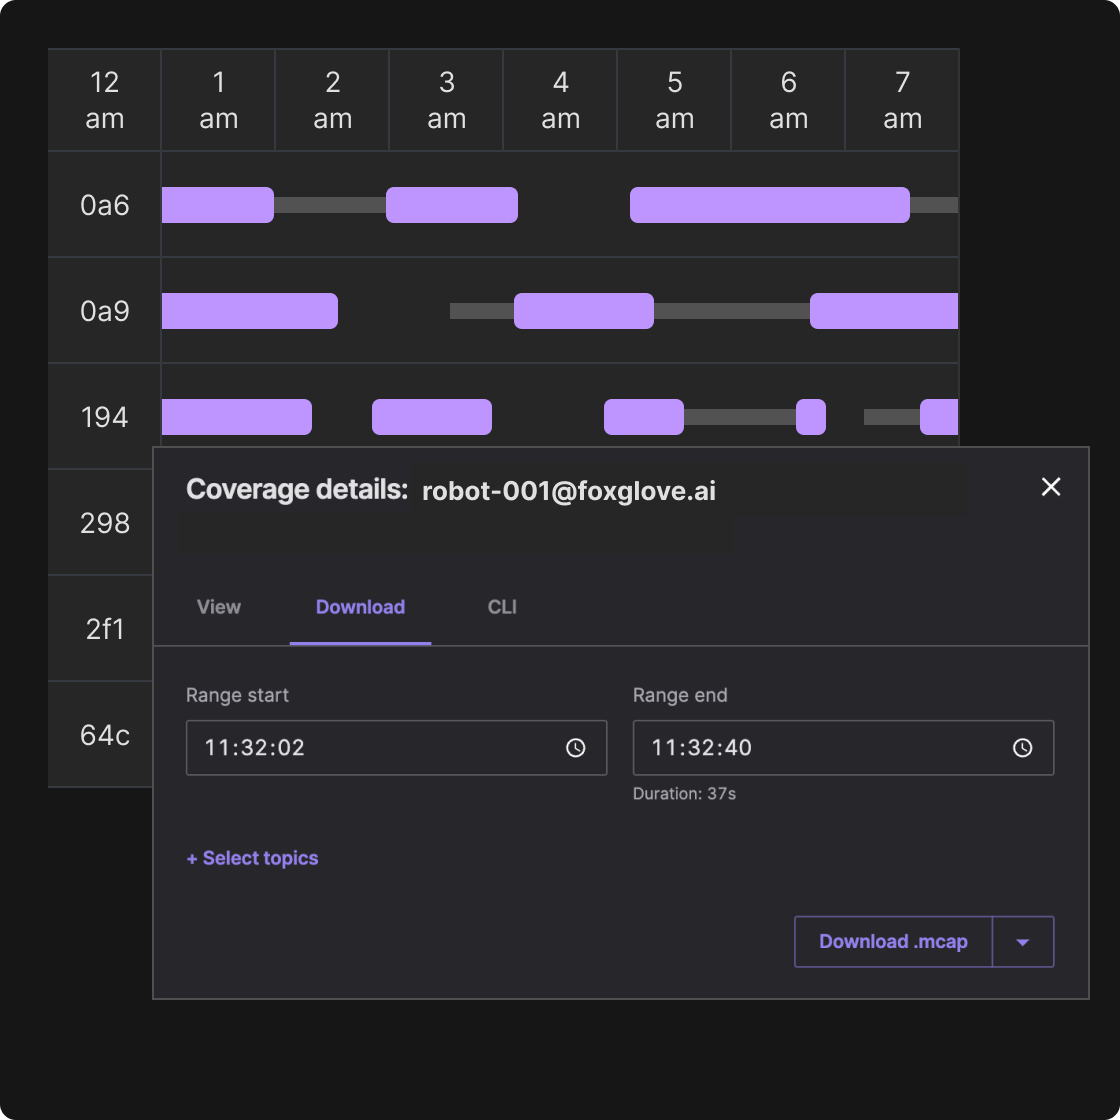Expand the download format dropdown arrow
This screenshot has width=1120, height=1120.
tap(1022, 942)
